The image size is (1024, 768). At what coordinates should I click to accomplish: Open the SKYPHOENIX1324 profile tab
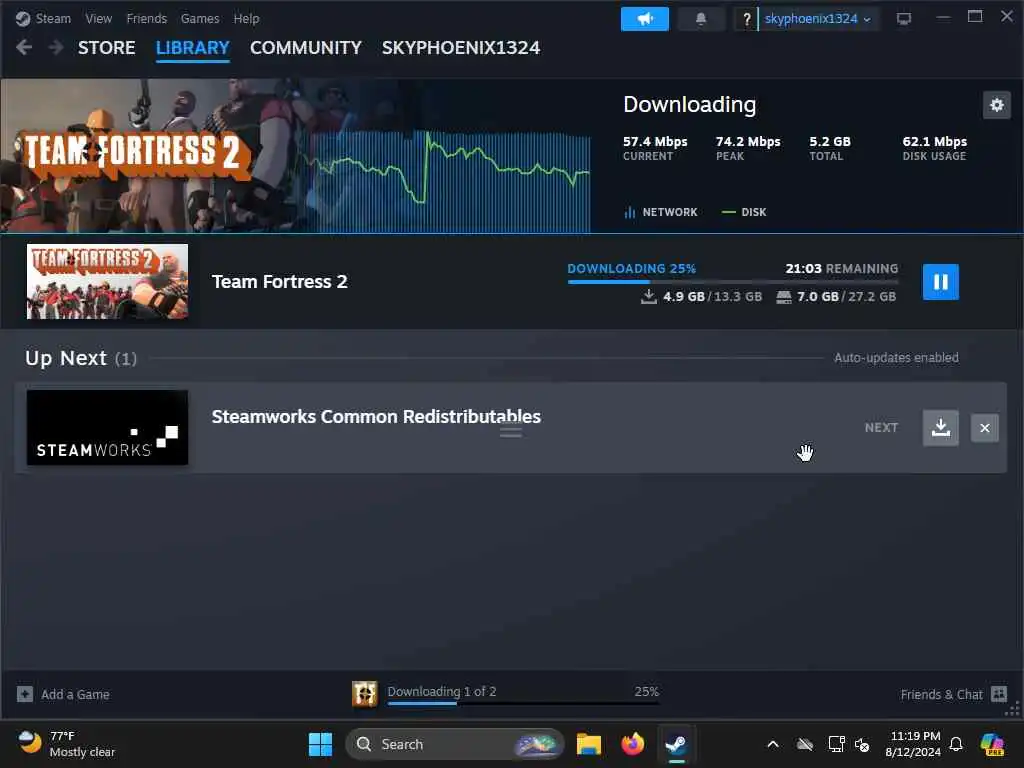461,48
